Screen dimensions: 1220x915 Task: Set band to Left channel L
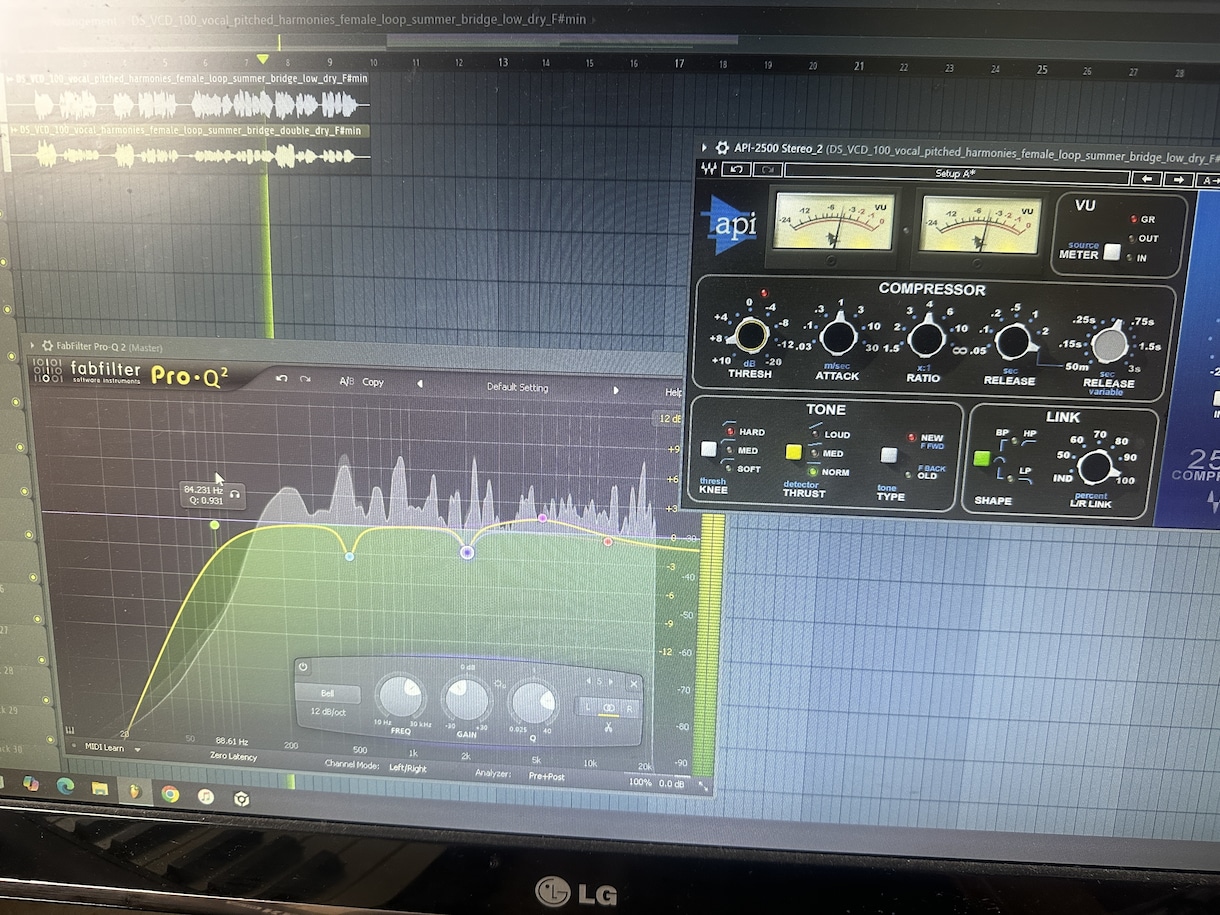[588, 707]
